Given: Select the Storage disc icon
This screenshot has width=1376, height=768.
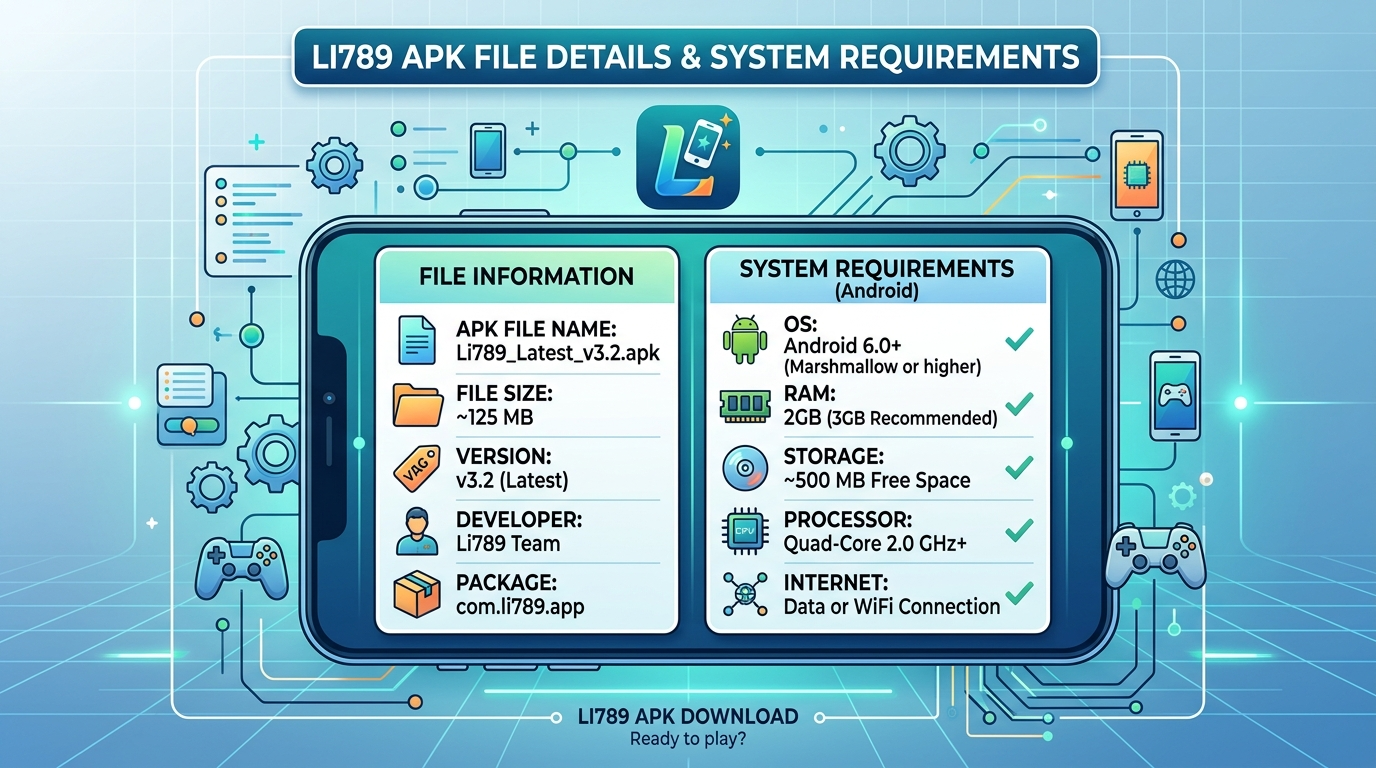Looking at the screenshot, I should click(x=744, y=468).
